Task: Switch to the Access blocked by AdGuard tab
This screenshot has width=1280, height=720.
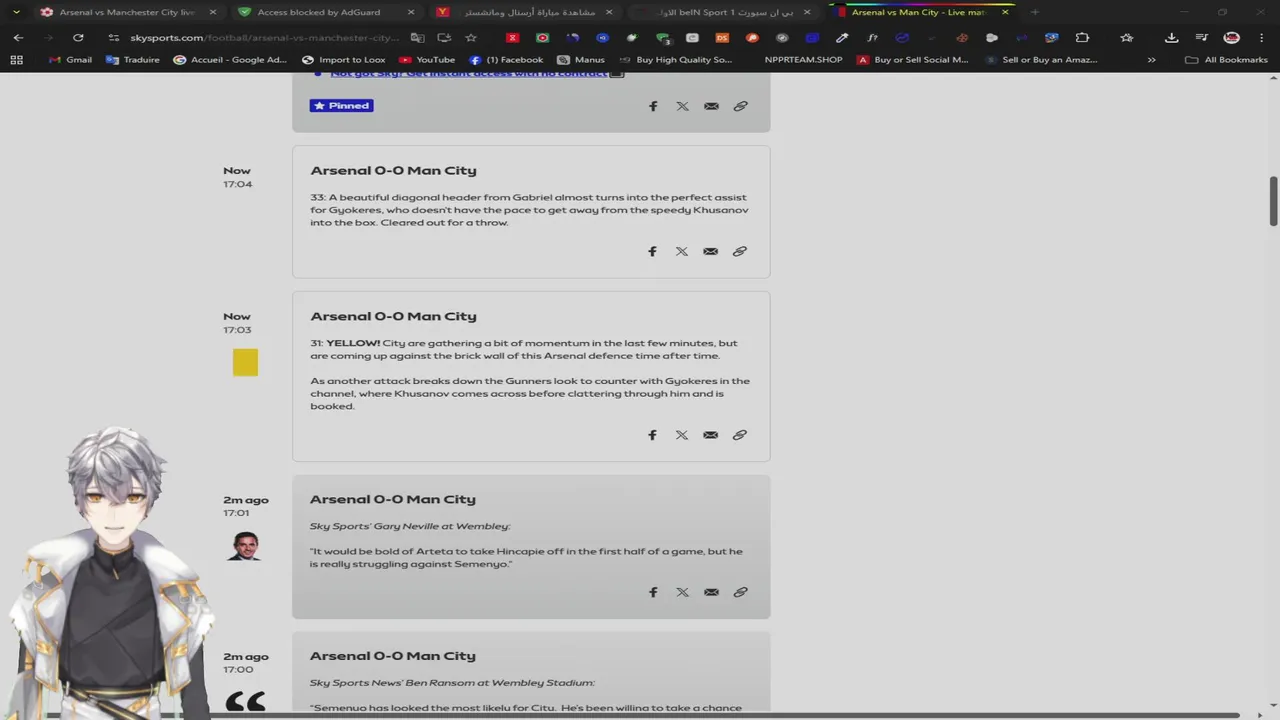Action: [327, 12]
